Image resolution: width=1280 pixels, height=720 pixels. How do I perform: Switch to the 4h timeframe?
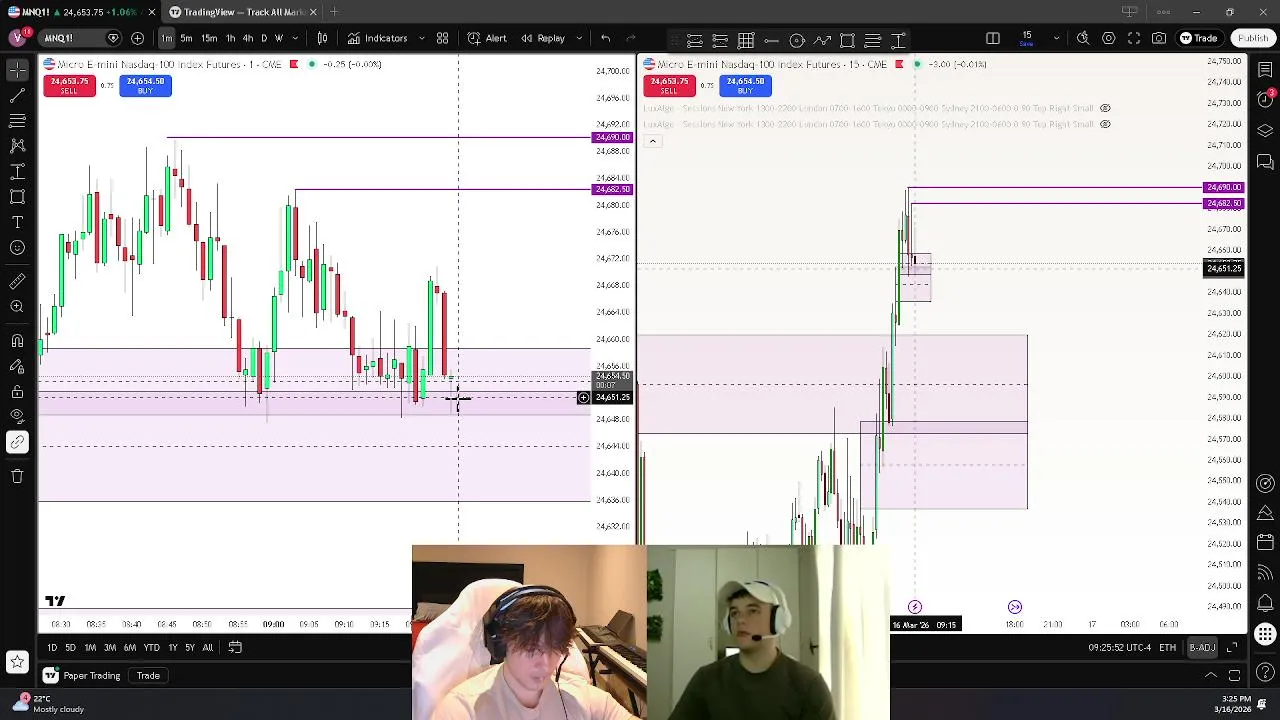pos(247,38)
